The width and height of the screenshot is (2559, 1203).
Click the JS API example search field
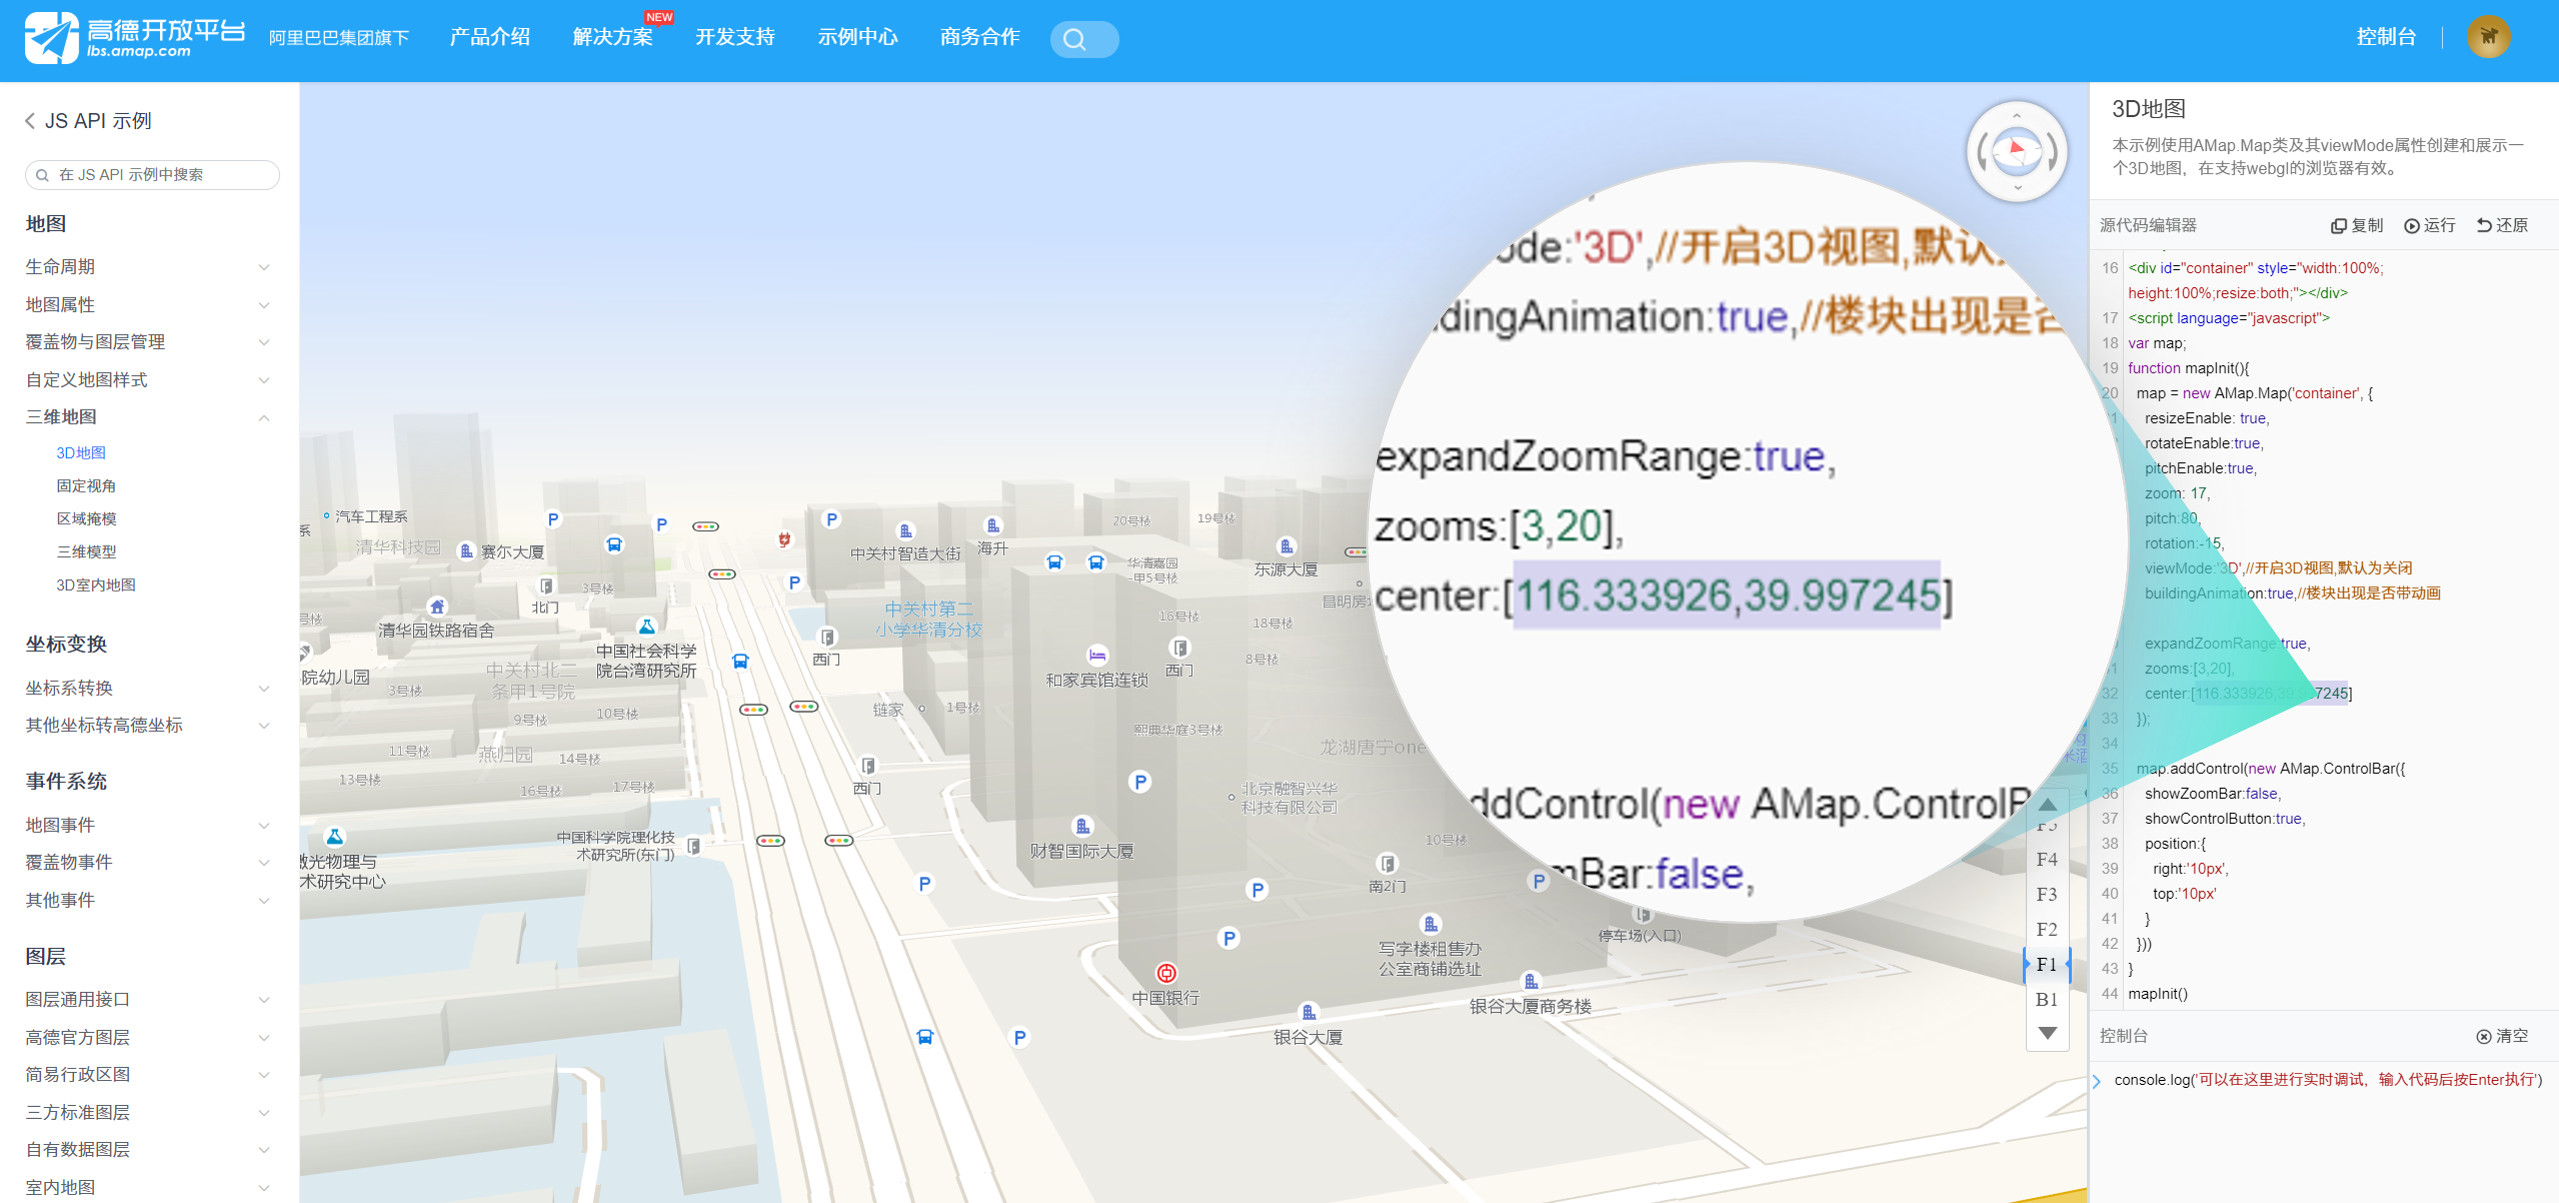point(152,175)
